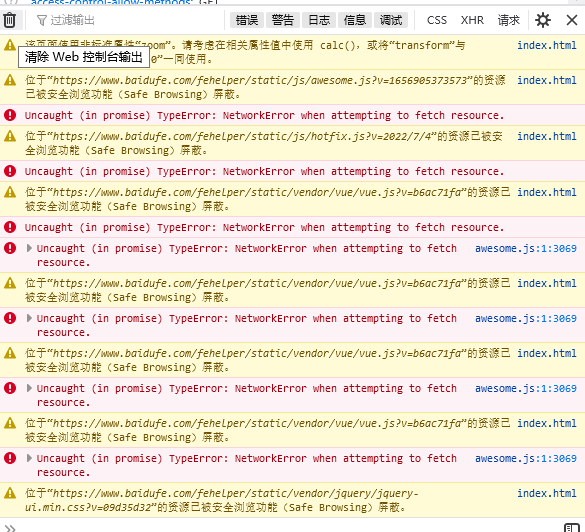The width and height of the screenshot is (585, 532).
Task: Toggle the 请求 (requests) filter
Action: [509, 20]
